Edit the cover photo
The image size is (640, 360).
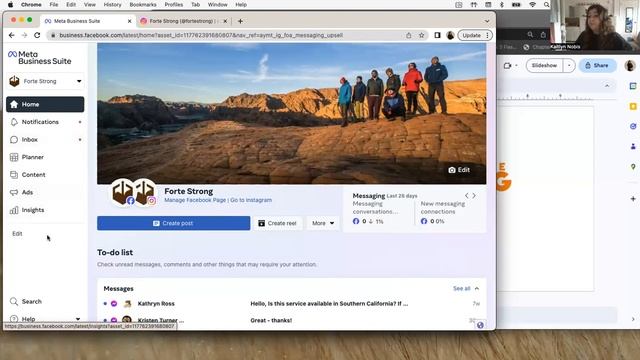[459, 170]
